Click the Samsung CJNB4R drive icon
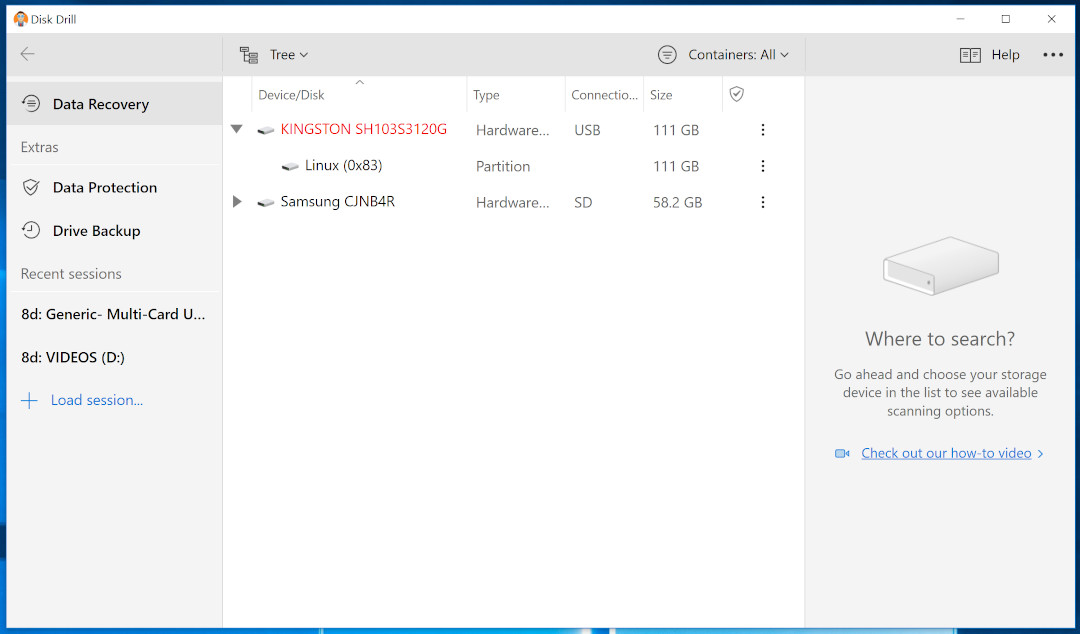This screenshot has width=1080, height=634. coord(266,203)
